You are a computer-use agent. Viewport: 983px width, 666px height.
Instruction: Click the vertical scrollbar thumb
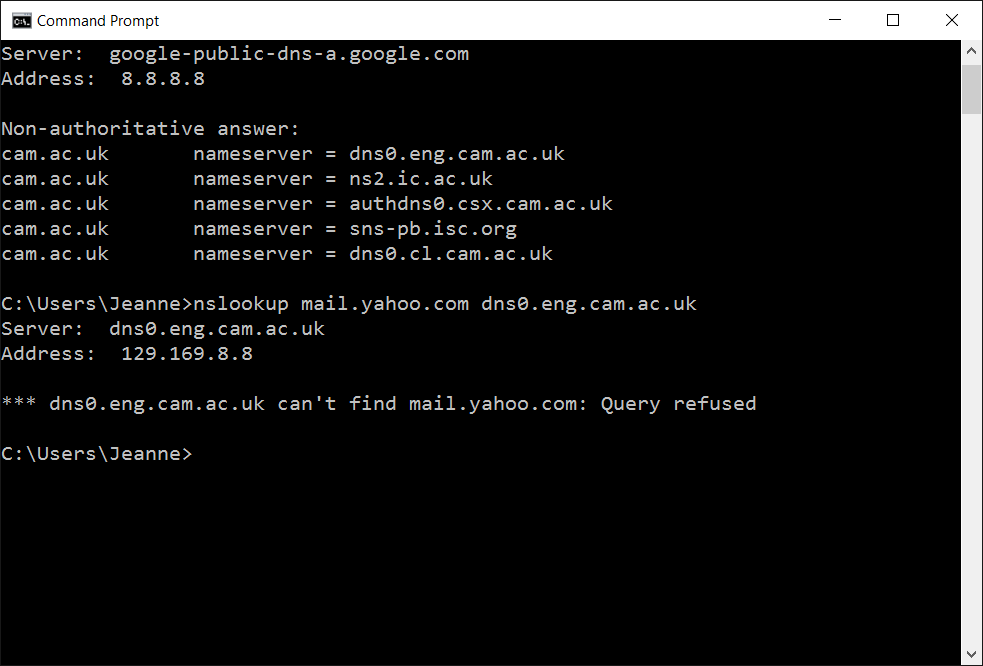click(x=972, y=90)
